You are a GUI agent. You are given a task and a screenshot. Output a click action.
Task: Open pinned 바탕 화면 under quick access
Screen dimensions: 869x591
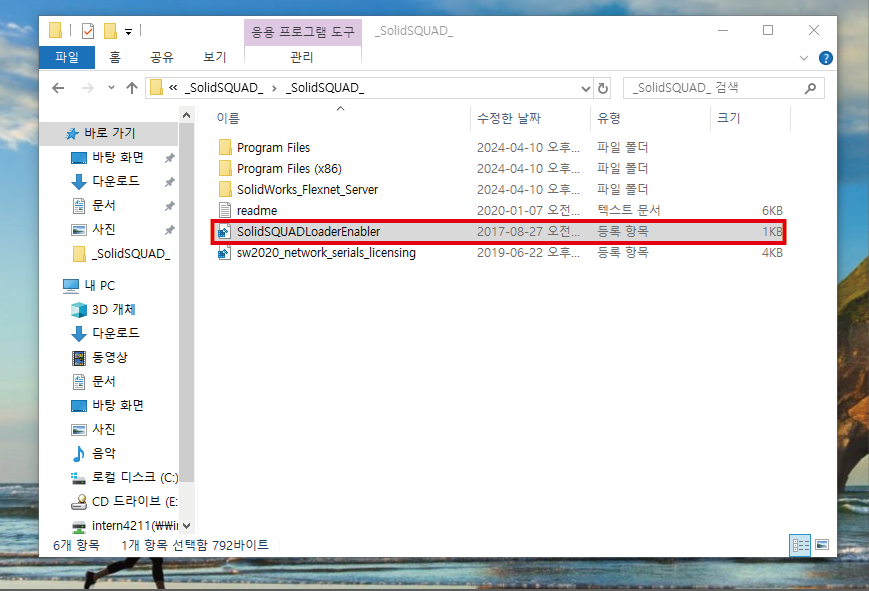[x=117, y=157]
